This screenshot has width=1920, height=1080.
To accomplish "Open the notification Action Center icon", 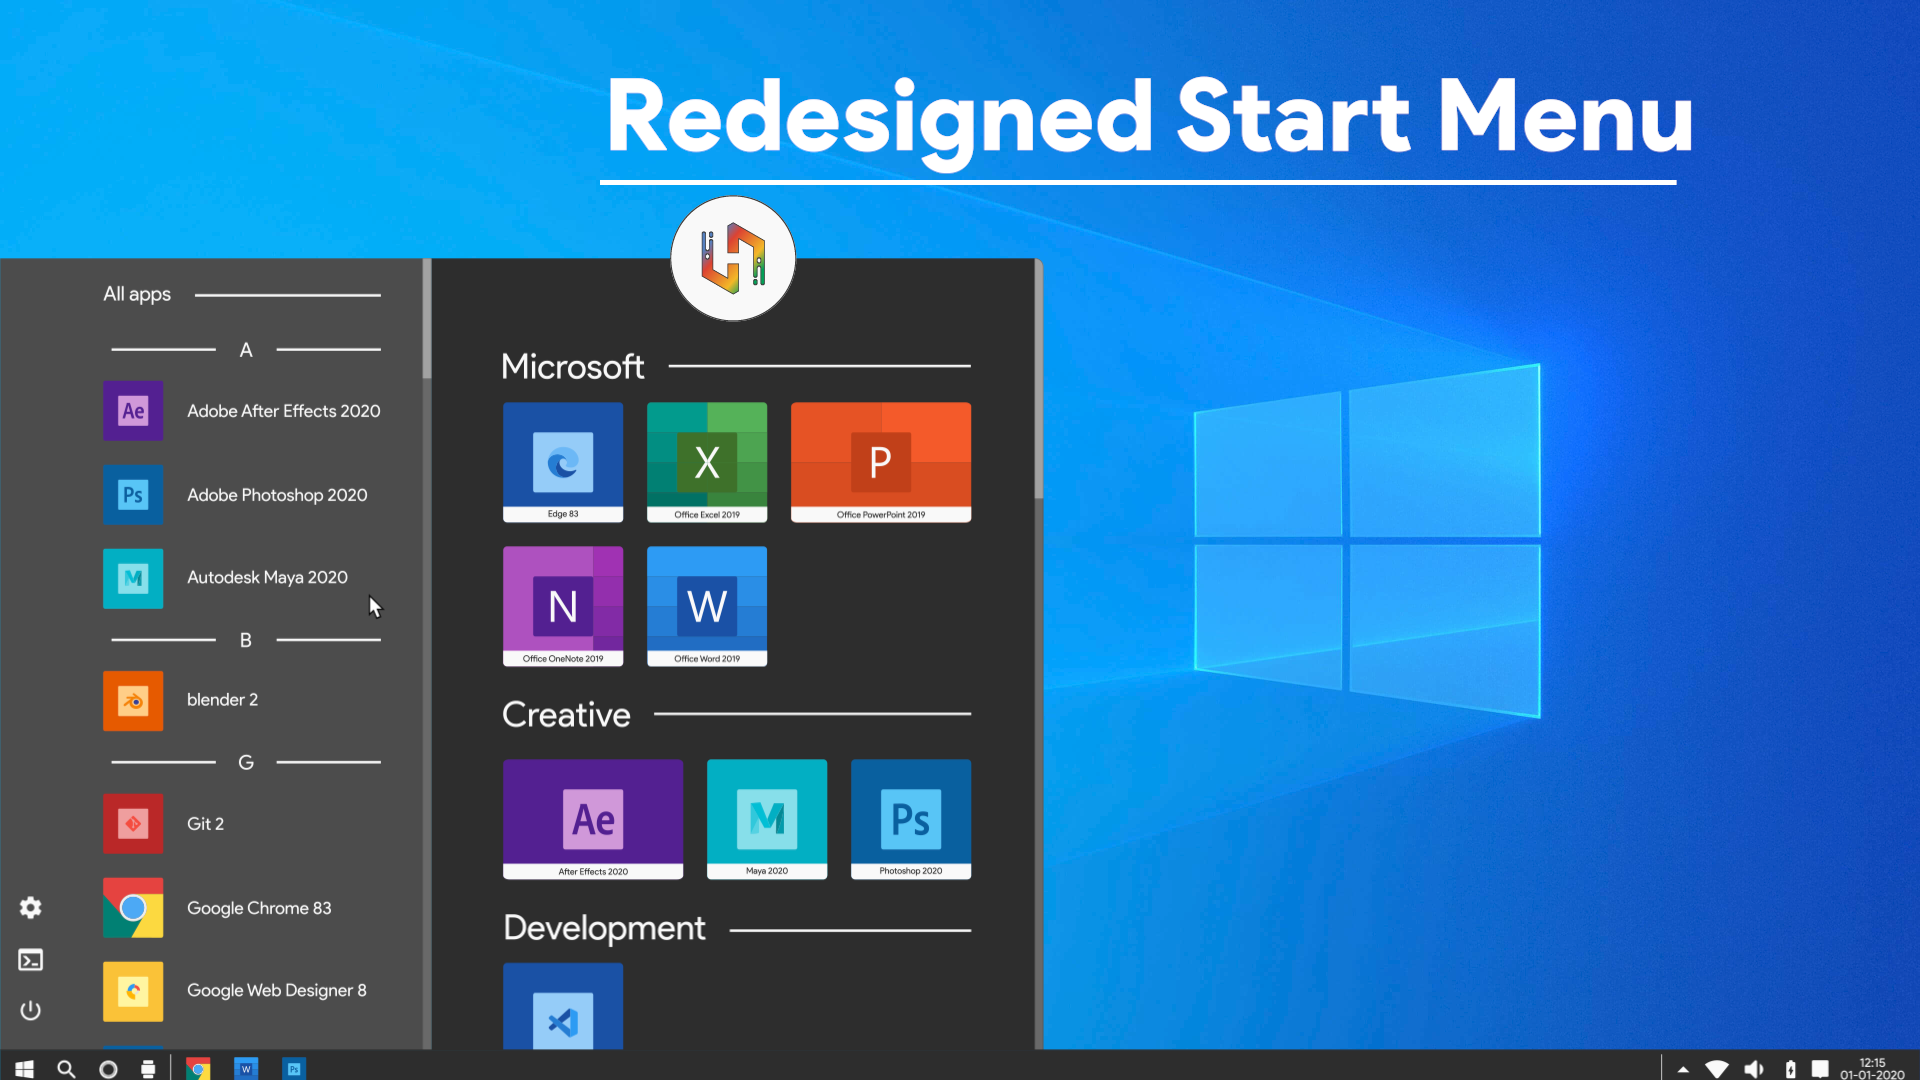I will pos(1820,1069).
